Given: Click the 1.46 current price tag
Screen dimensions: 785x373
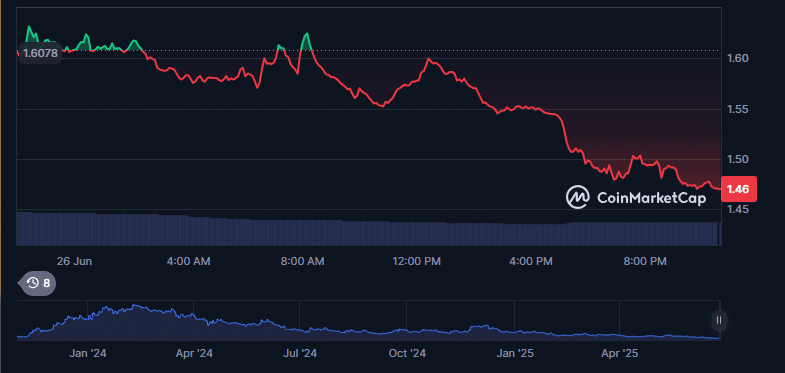Looking at the screenshot, I should coord(738,189).
